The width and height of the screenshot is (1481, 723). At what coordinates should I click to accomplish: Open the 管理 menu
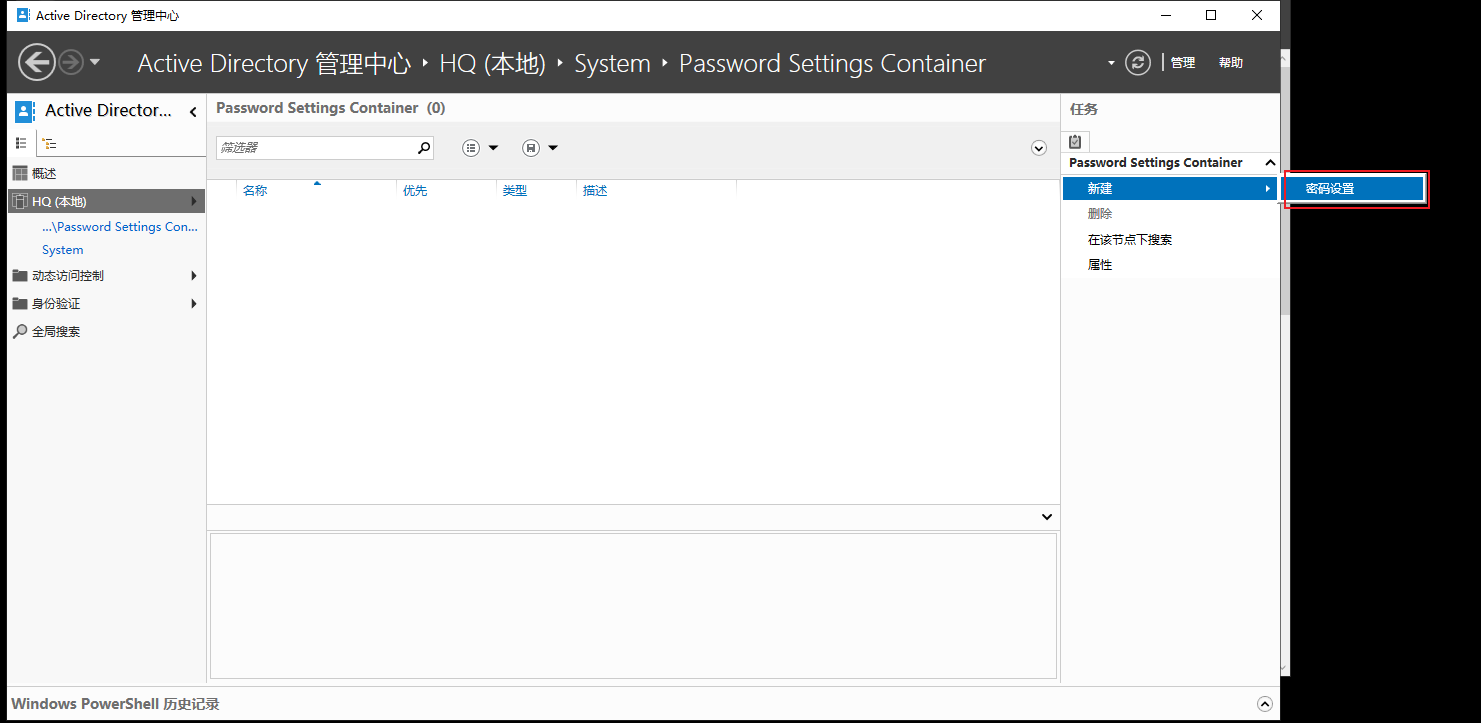pos(1183,63)
